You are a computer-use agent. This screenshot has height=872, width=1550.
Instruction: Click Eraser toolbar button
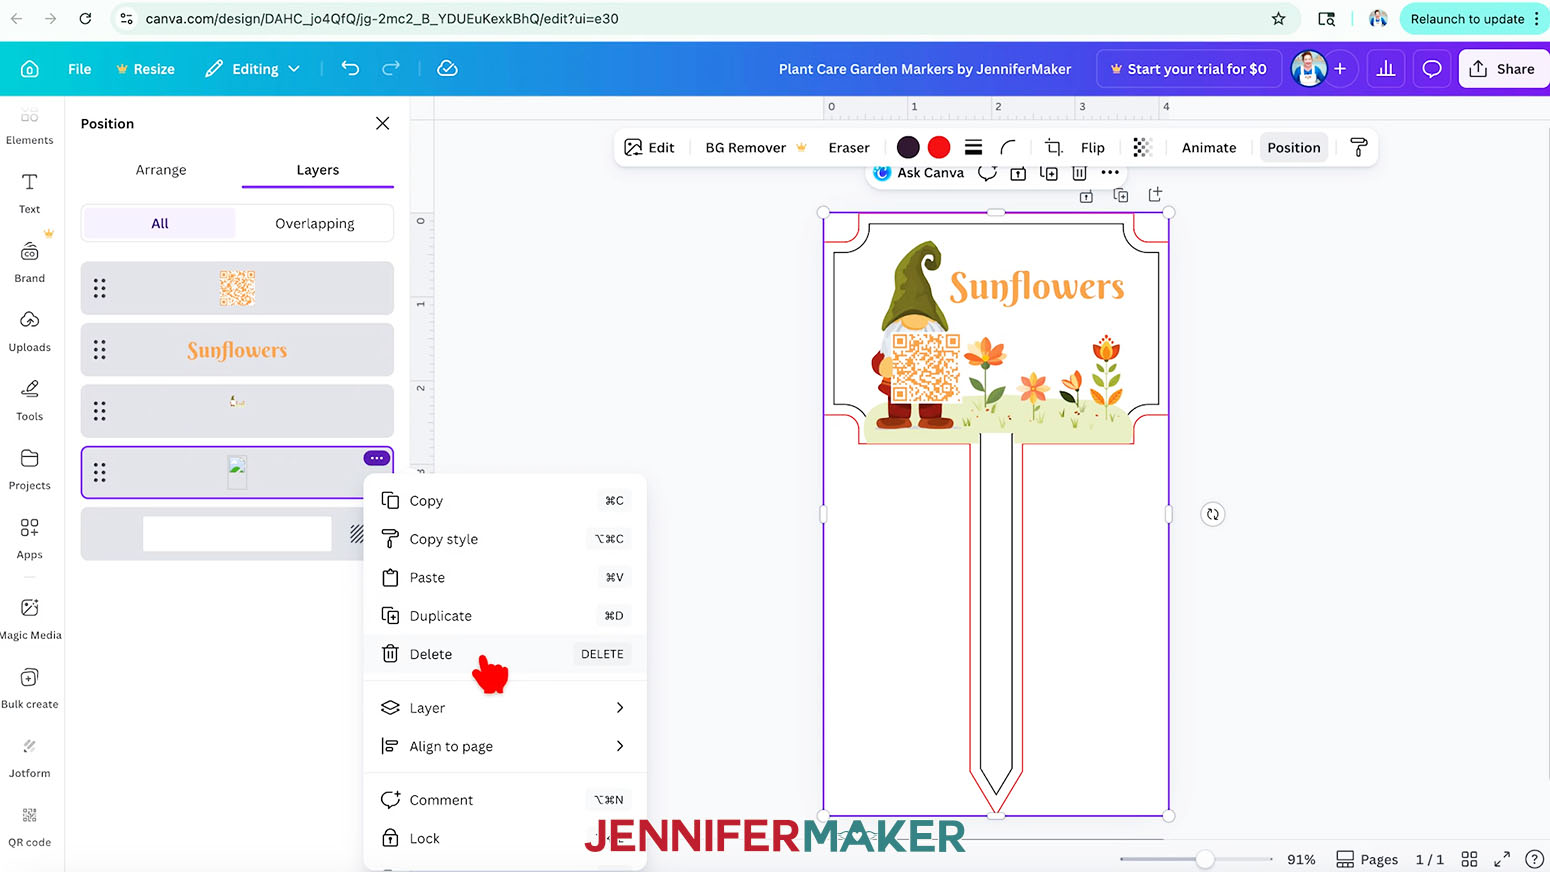point(849,147)
